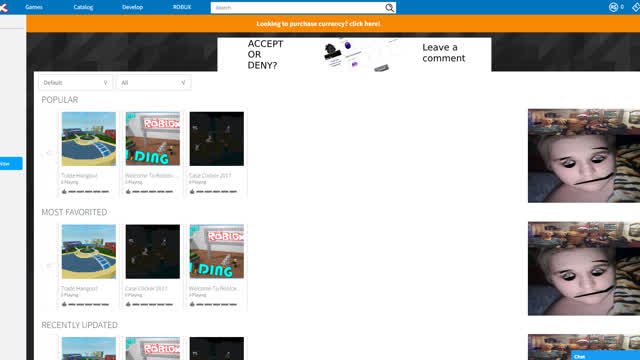This screenshot has height=360, width=640.
Task: Open Case Clicker thumbnail under Most Favorited
Action: coord(153,251)
